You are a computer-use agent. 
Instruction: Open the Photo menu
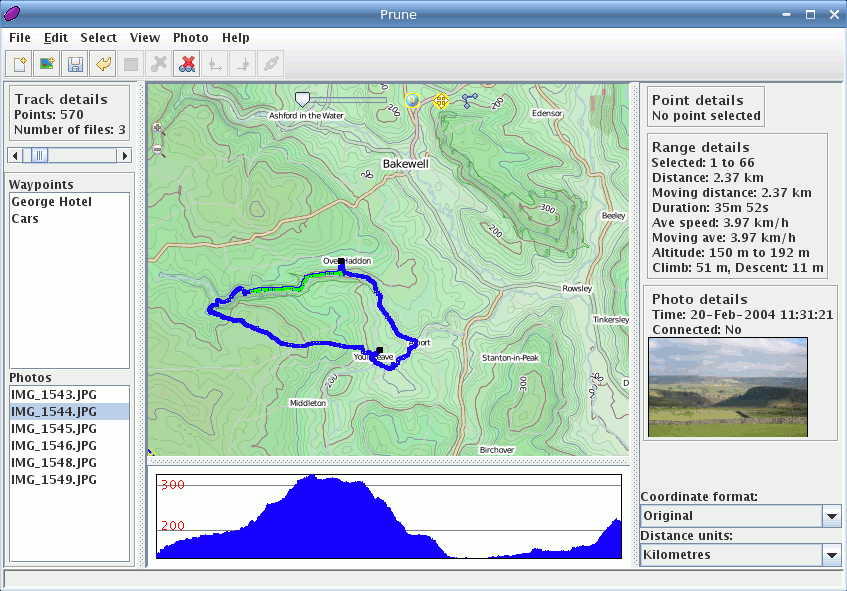pos(190,38)
